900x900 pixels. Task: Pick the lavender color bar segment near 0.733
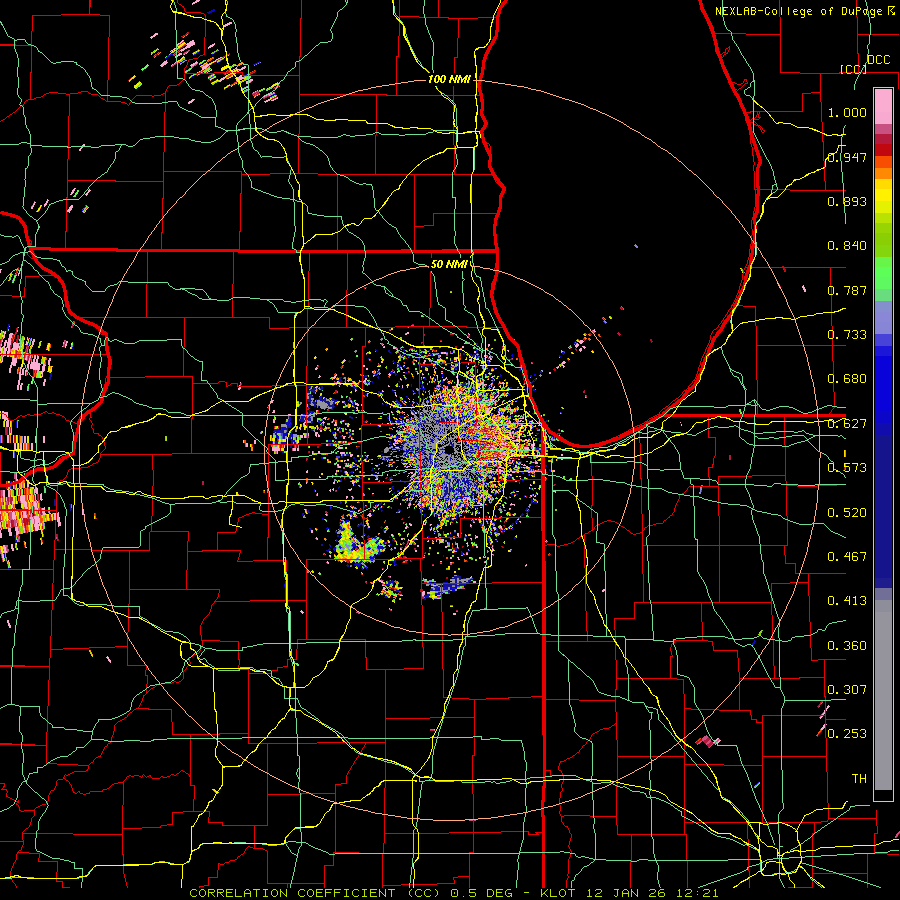[x=883, y=317]
